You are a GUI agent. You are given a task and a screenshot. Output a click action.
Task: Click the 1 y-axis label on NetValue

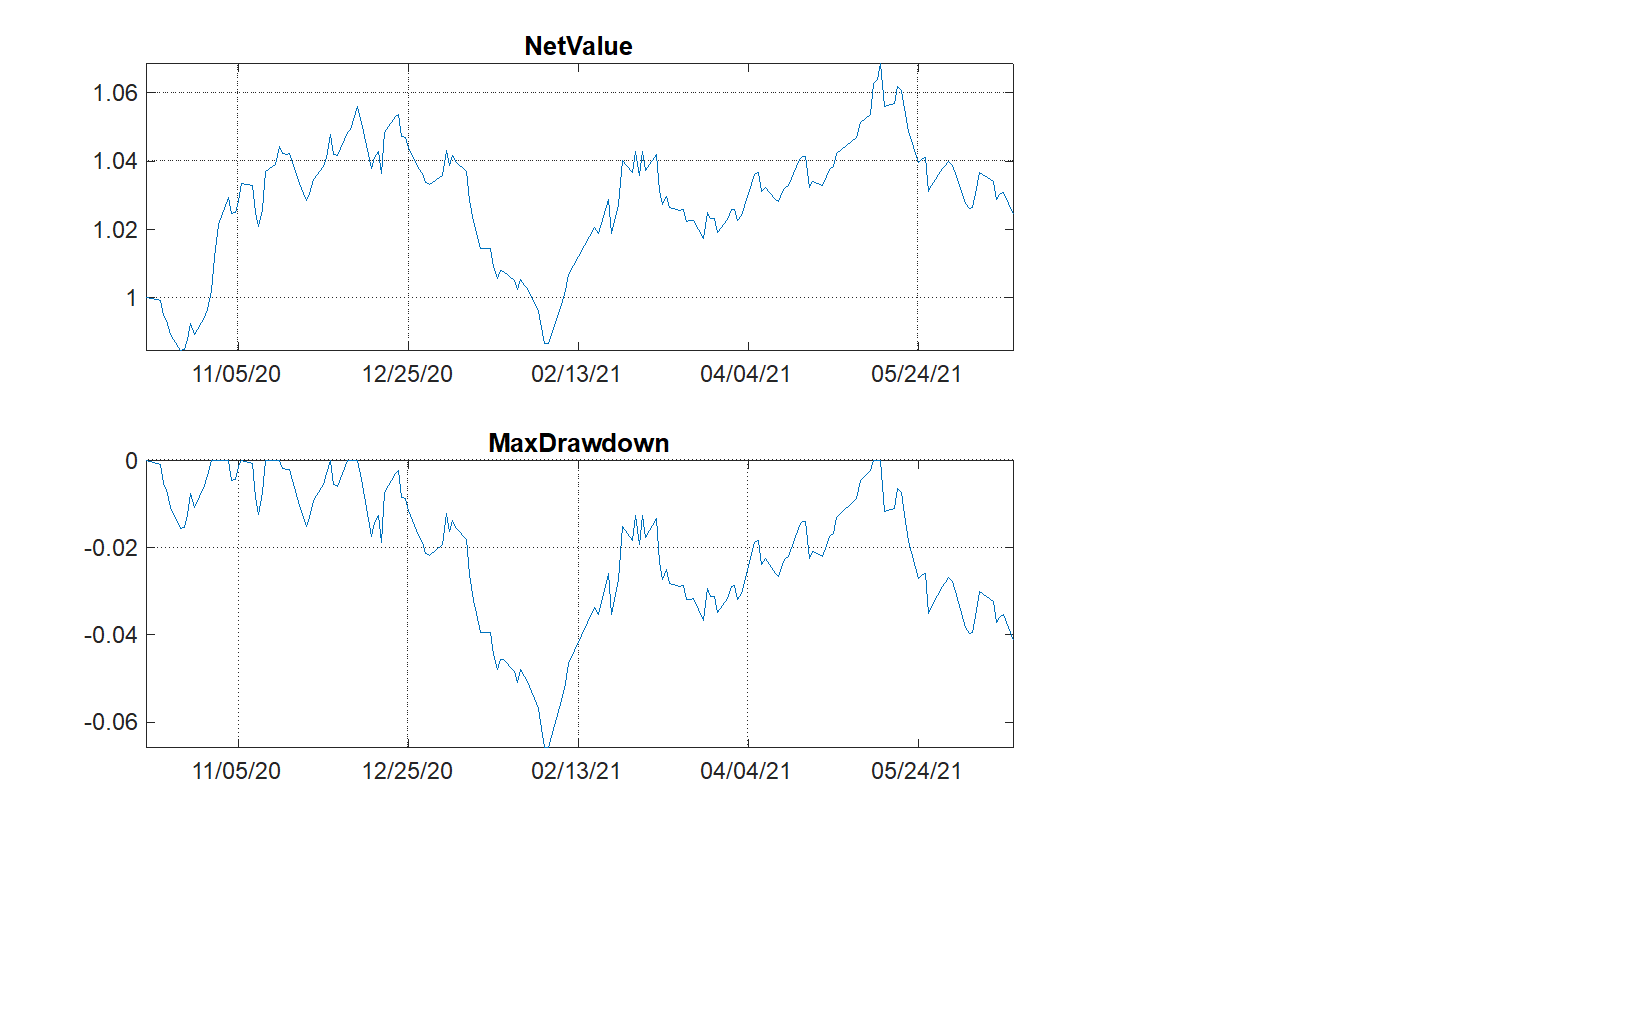pyautogui.click(x=131, y=298)
